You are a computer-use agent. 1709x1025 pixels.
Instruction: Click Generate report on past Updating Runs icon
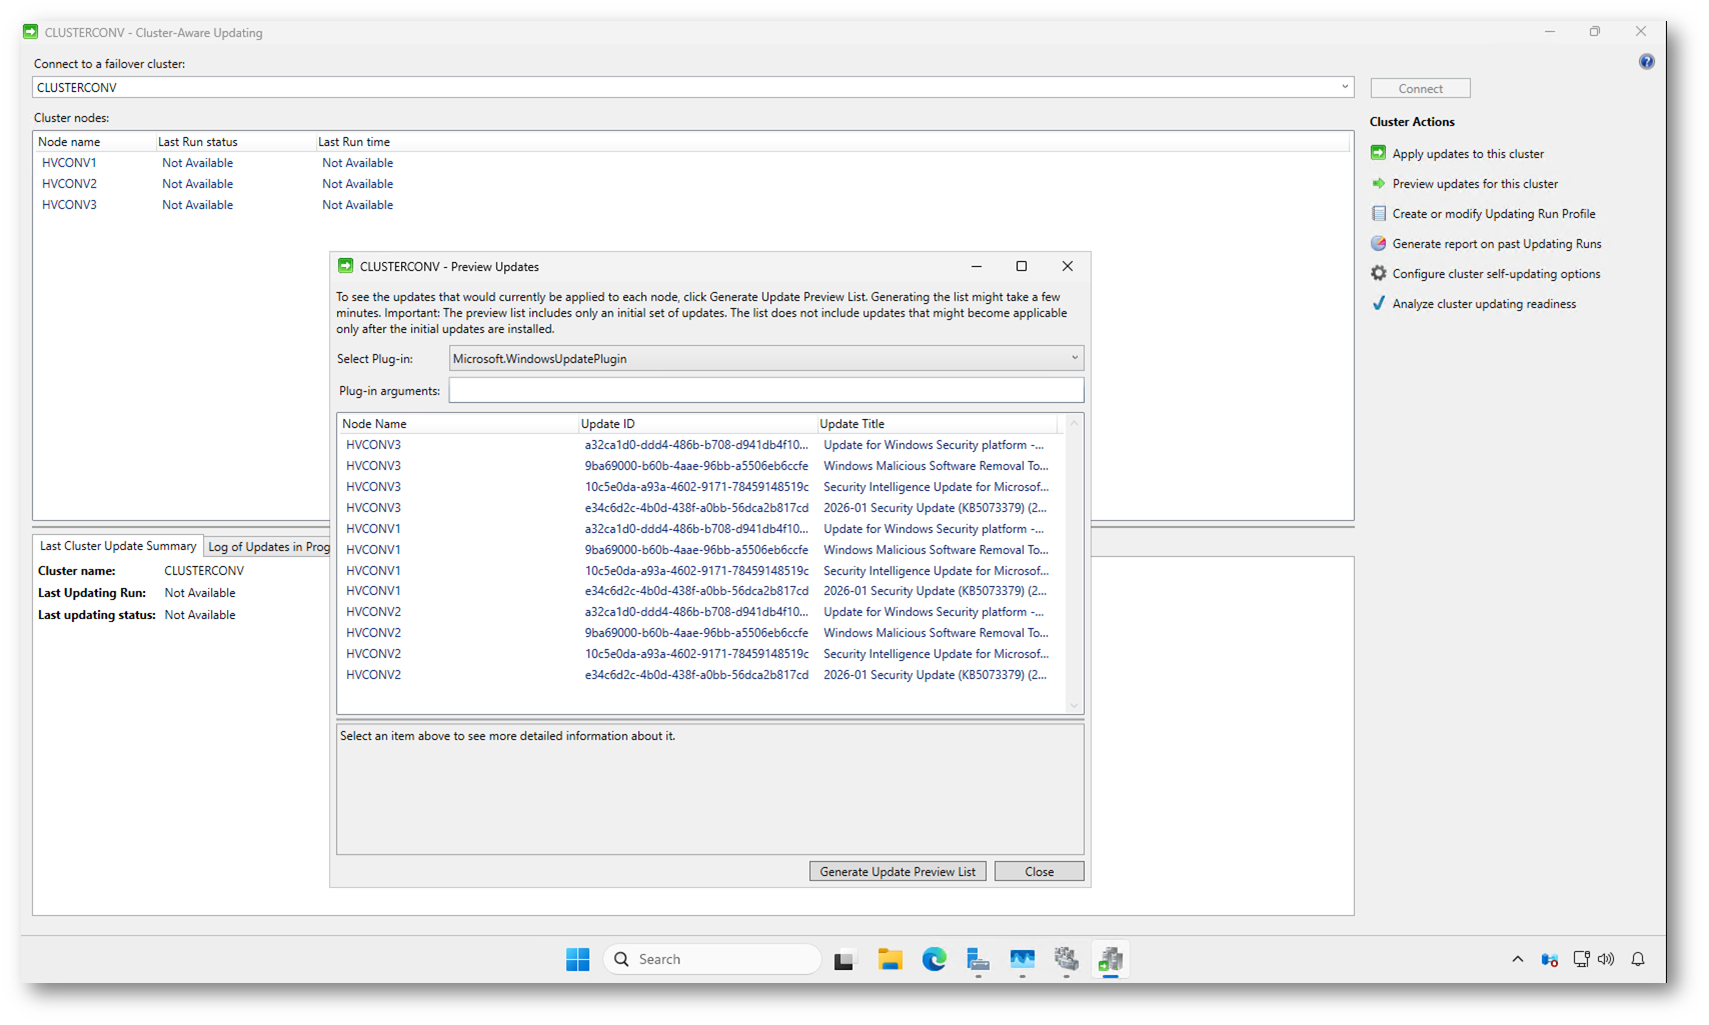(x=1378, y=244)
